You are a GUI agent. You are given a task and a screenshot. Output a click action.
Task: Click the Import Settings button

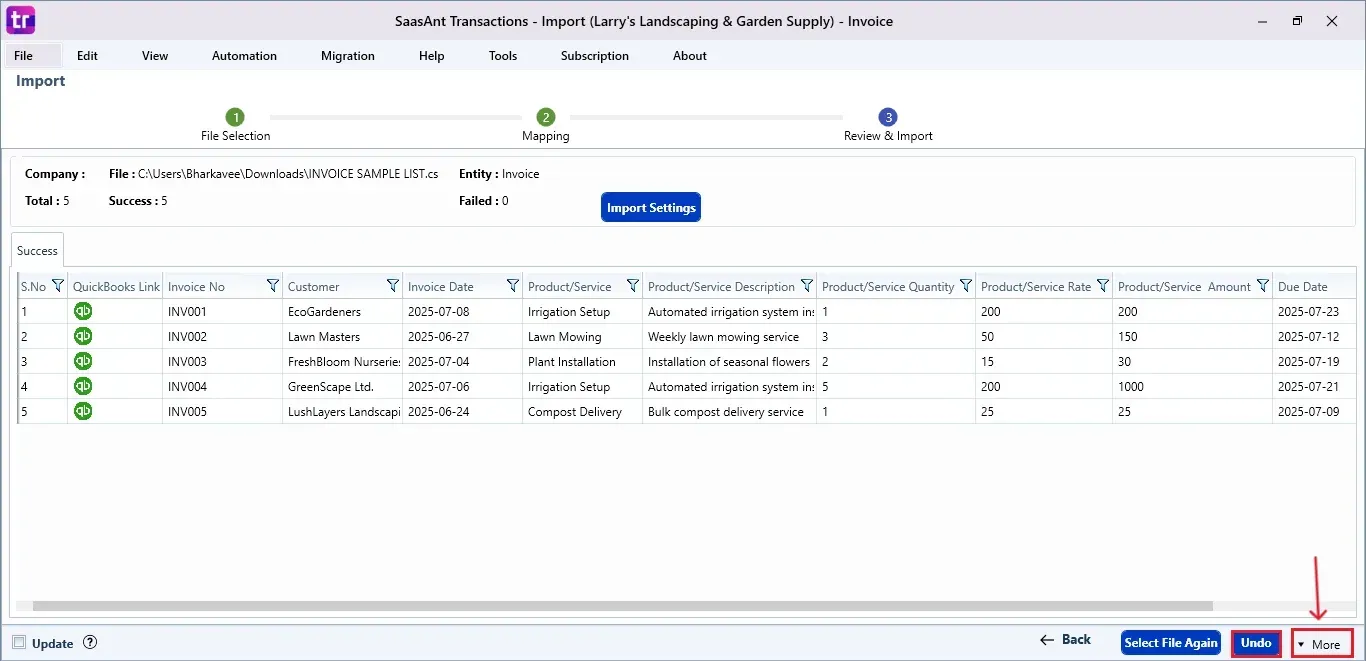pos(651,207)
